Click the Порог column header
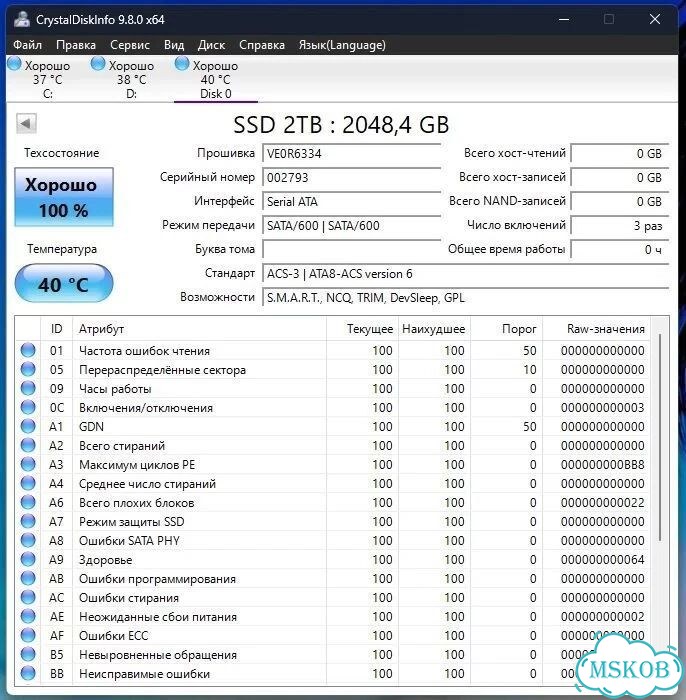The height and width of the screenshot is (700, 686). click(x=506, y=329)
